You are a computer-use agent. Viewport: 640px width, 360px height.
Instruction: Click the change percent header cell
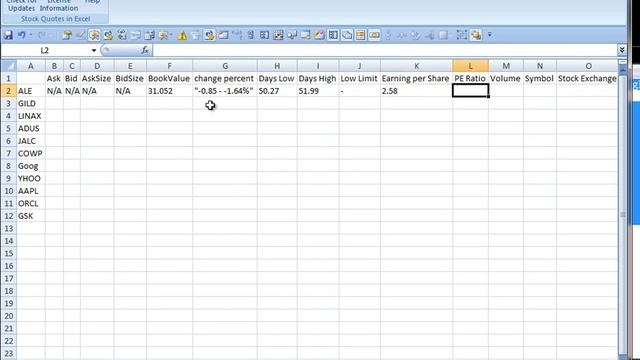(x=225, y=78)
